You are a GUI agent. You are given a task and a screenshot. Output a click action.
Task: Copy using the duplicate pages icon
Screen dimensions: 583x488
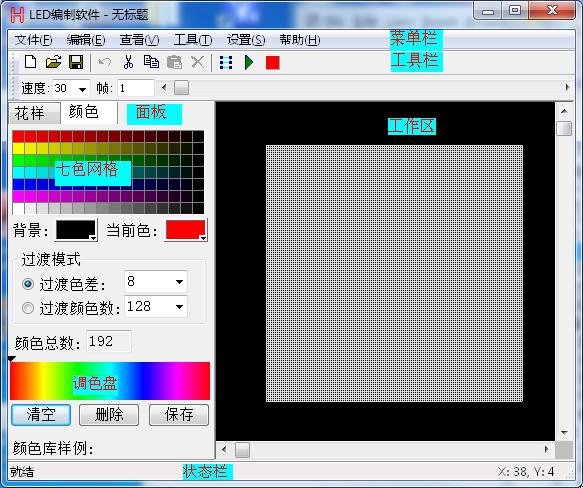tap(151, 62)
